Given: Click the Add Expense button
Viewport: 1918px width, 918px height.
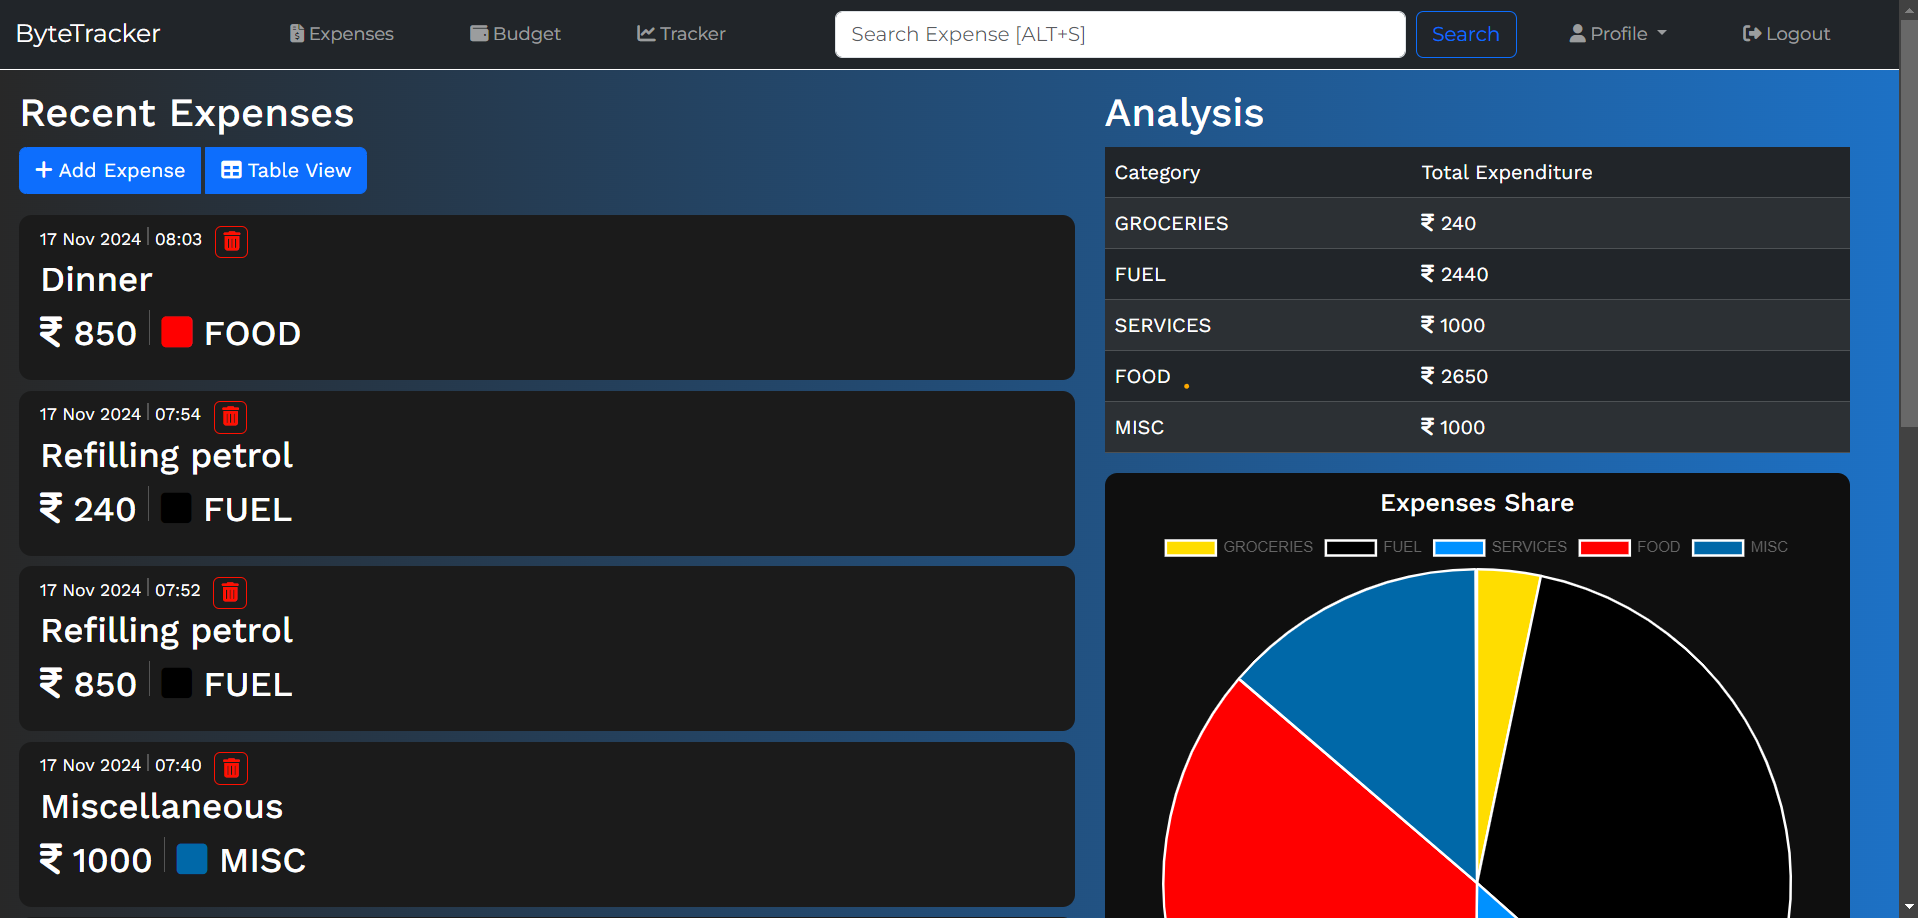Looking at the screenshot, I should point(110,170).
